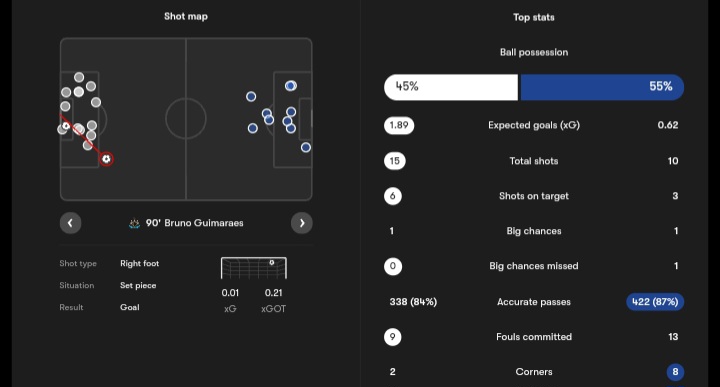Click the 1.89 xG value pill
The height and width of the screenshot is (387, 720).
pos(399,125)
